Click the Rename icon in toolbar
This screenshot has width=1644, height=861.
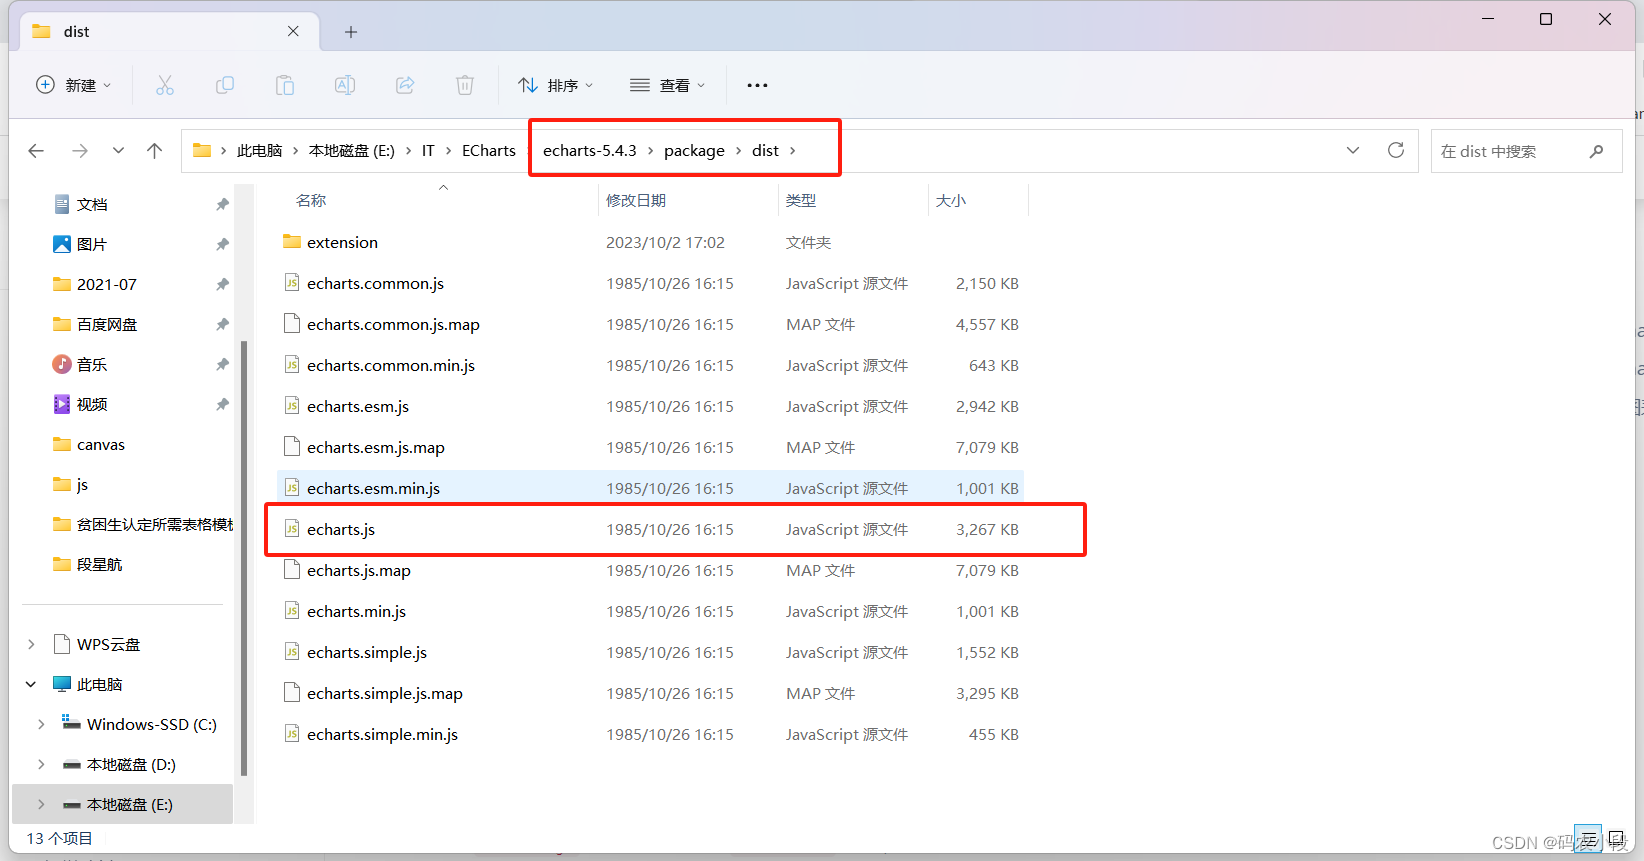pos(345,85)
